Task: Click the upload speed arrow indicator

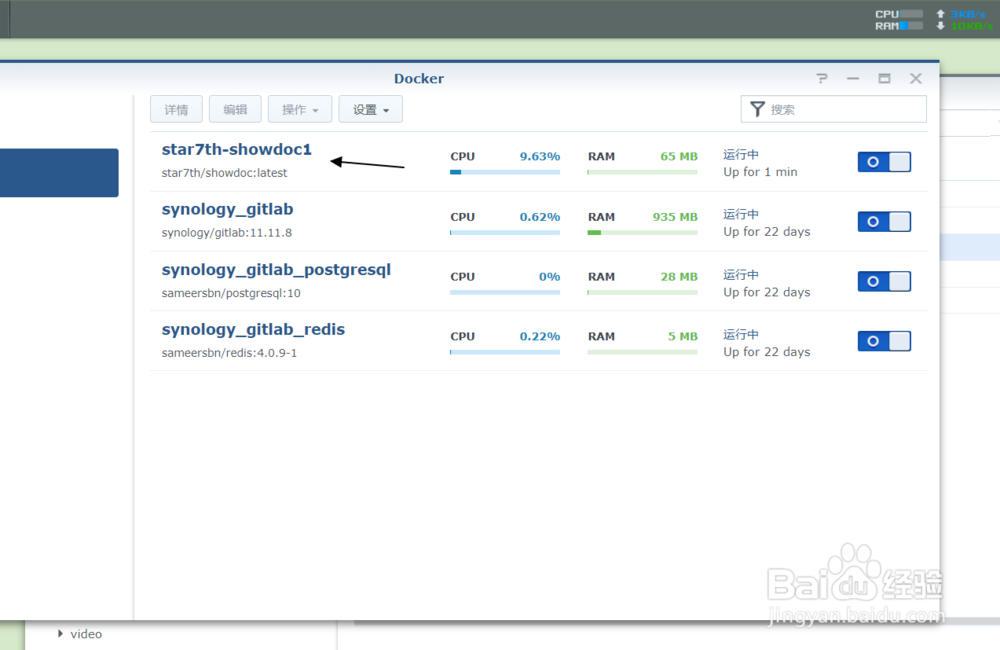Action: point(940,14)
